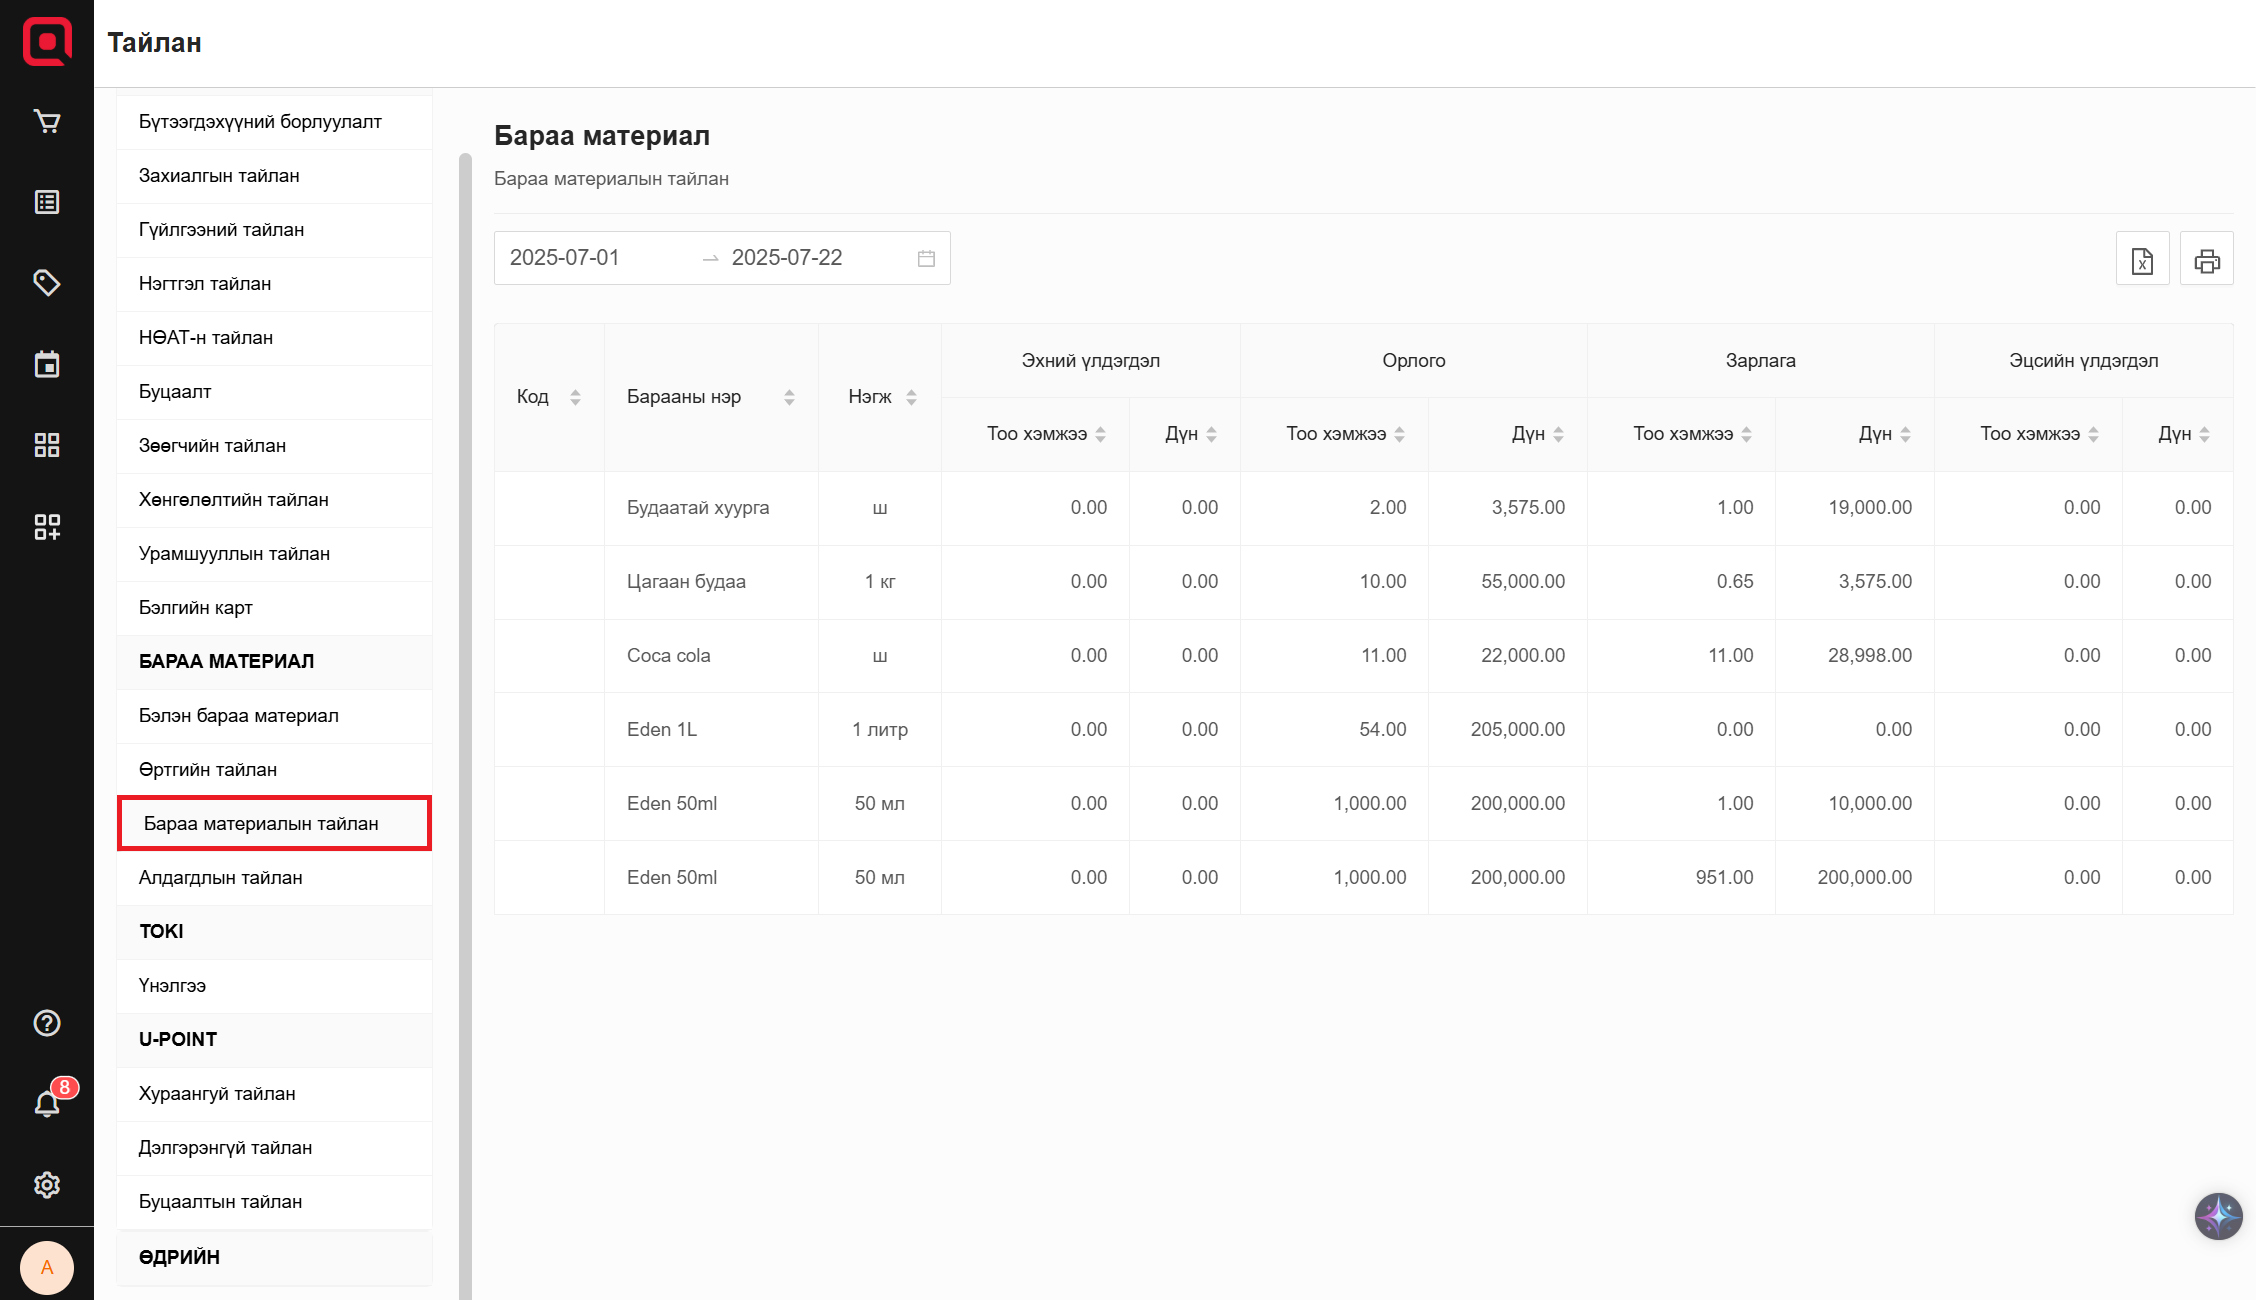This screenshot has height=1300, width=2256.
Task: Click the start date 2025-07-01 field
Action: pos(565,258)
